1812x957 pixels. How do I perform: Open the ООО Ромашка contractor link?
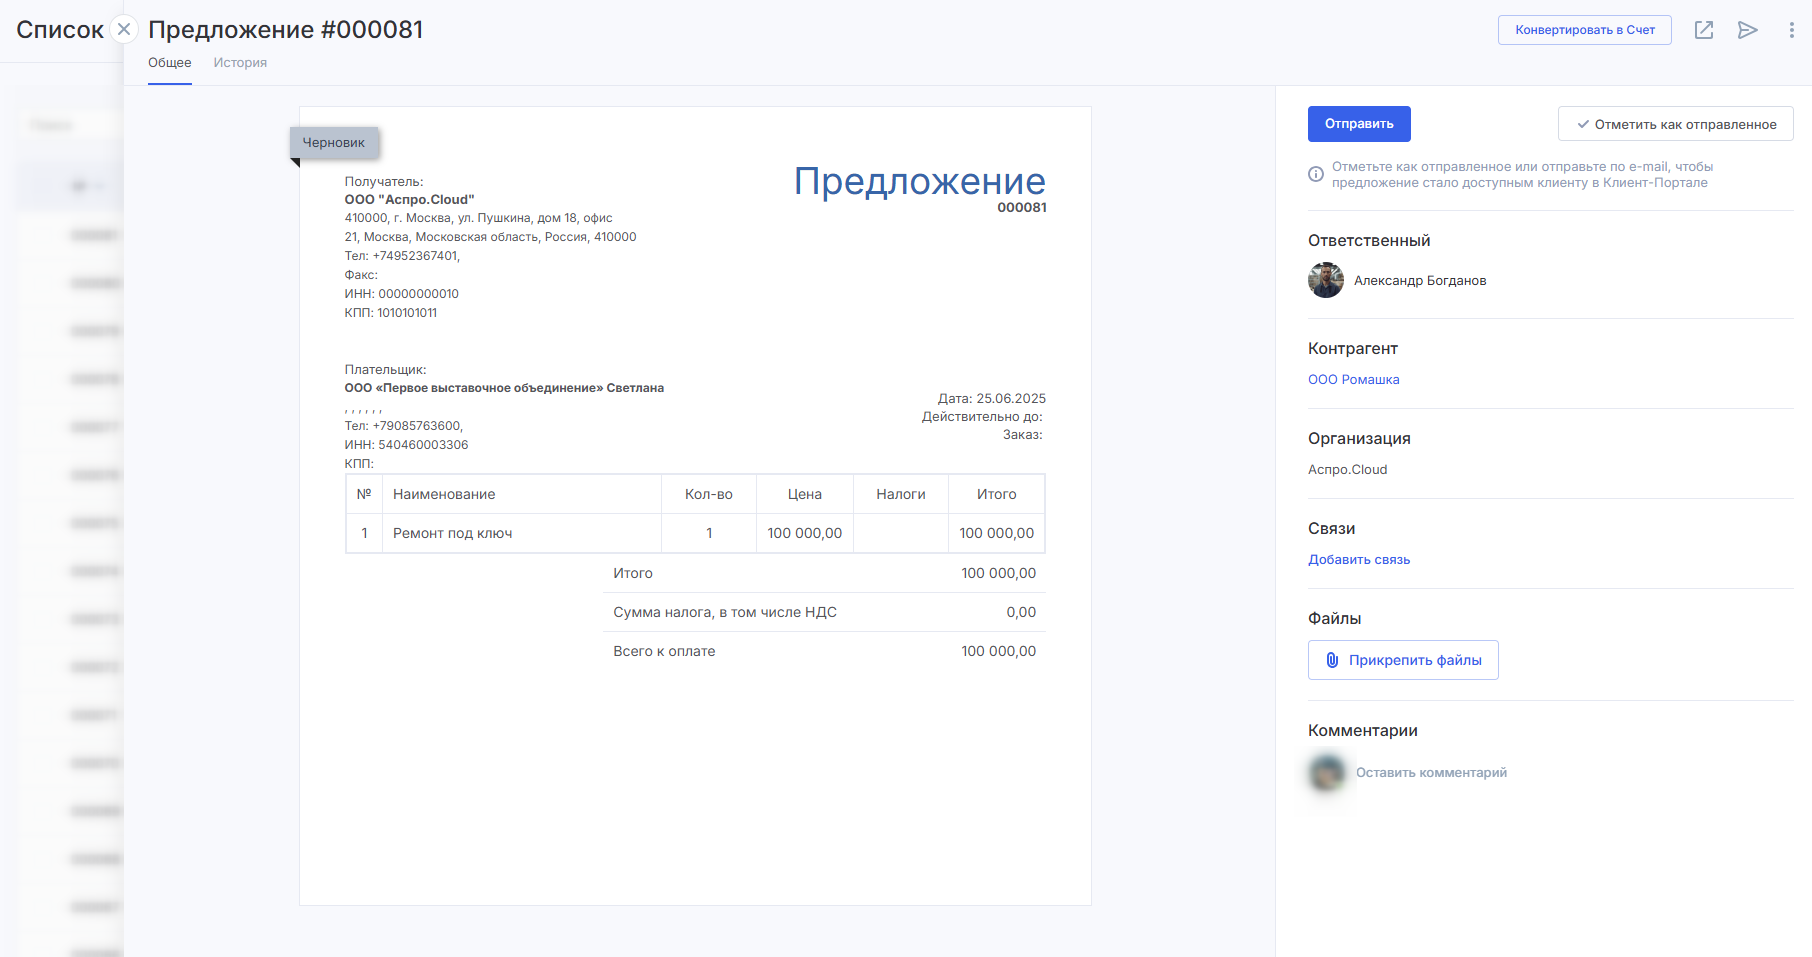coord(1353,380)
